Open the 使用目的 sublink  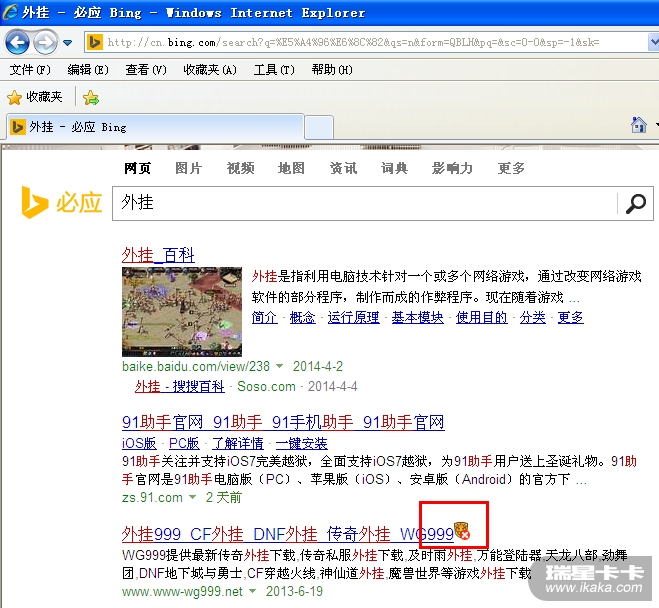482,317
